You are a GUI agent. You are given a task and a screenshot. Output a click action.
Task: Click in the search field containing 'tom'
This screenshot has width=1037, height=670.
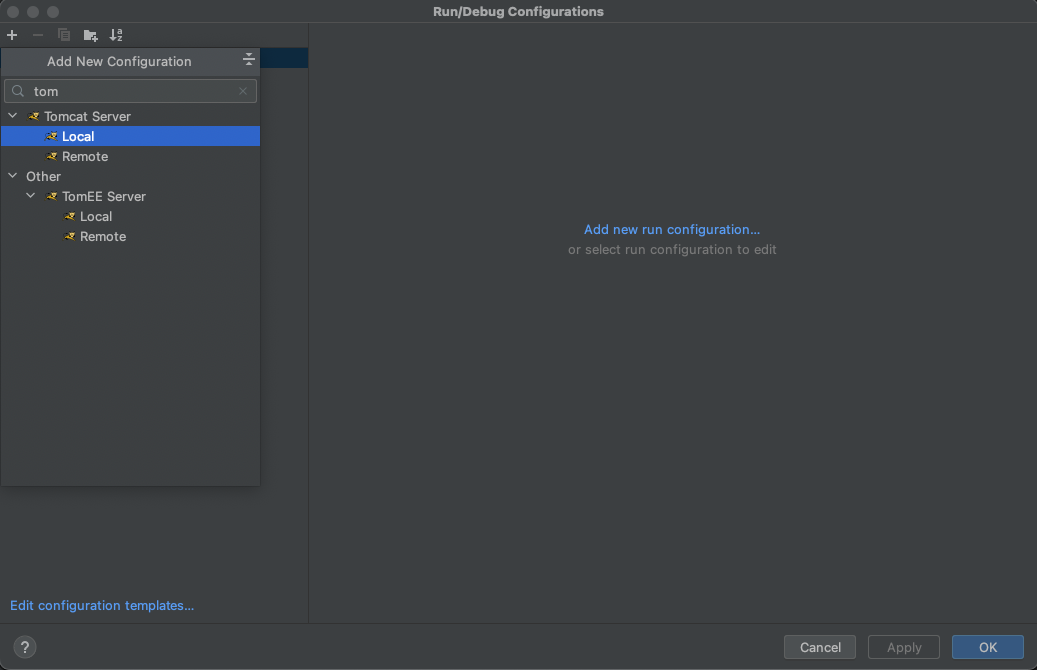(130, 91)
